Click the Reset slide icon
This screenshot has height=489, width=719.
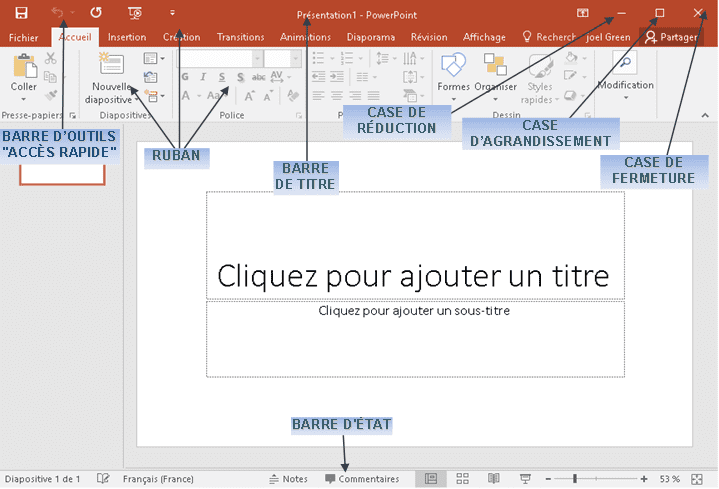pos(150,77)
